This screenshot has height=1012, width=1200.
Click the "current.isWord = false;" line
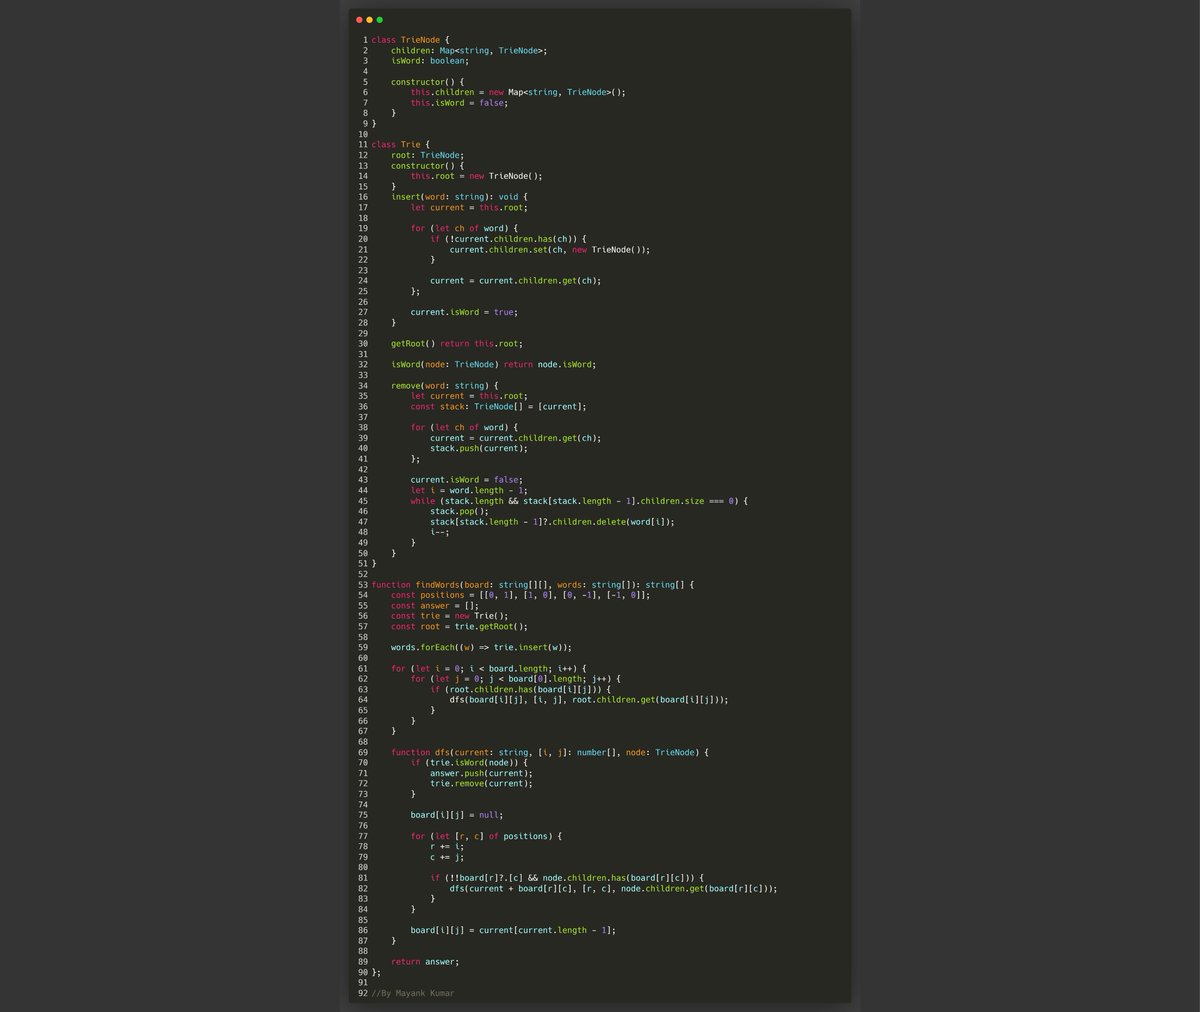point(467,480)
